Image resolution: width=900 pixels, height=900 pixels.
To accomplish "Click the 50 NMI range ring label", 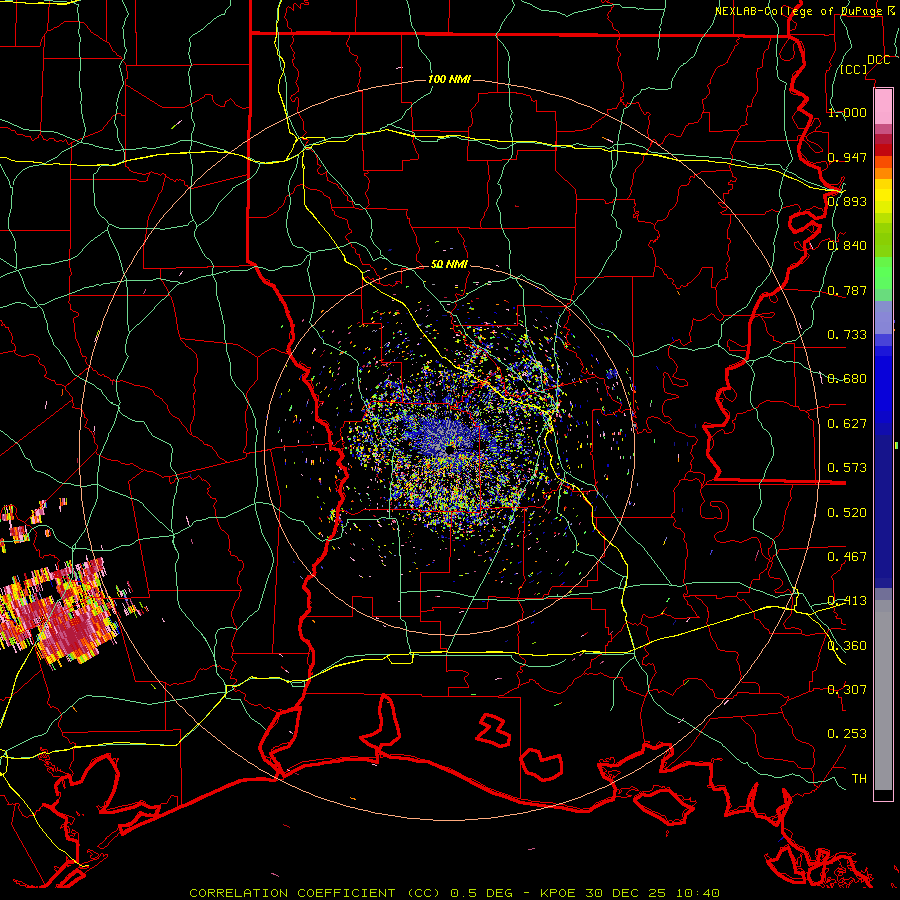I will pyautogui.click(x=449, y=264).
